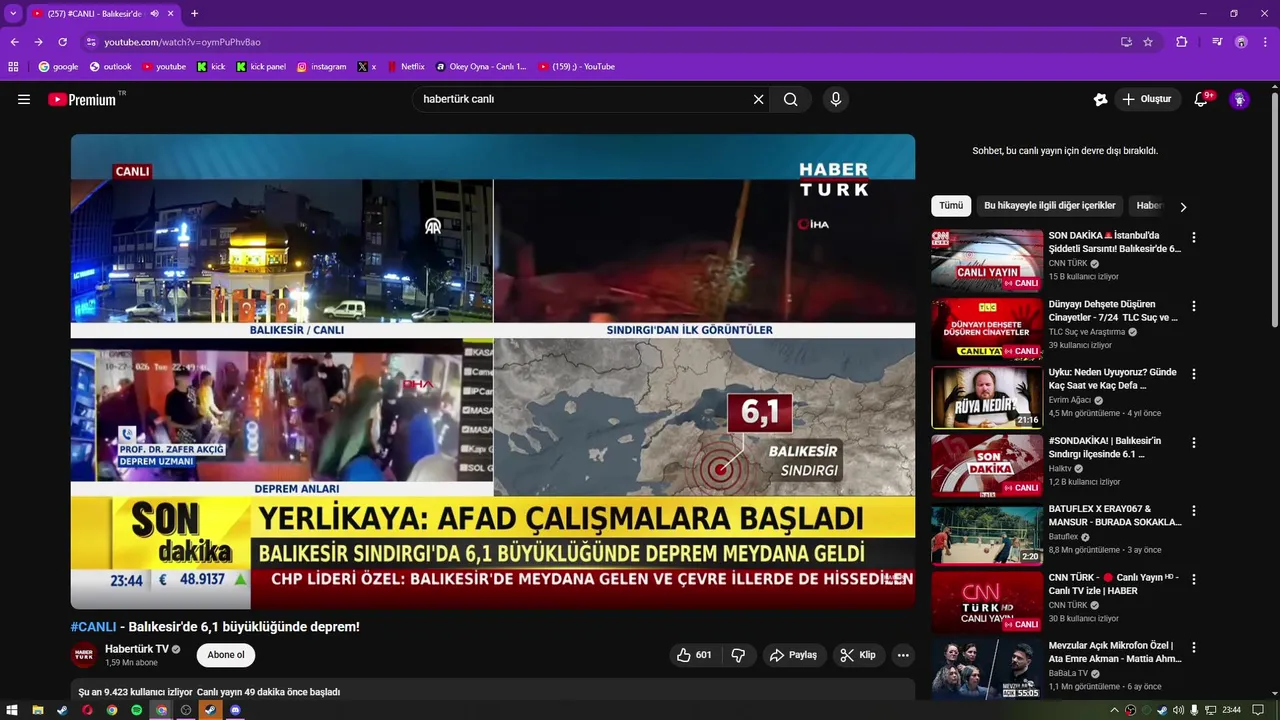Open the YouTube account avatar menu

(1239, 99)
